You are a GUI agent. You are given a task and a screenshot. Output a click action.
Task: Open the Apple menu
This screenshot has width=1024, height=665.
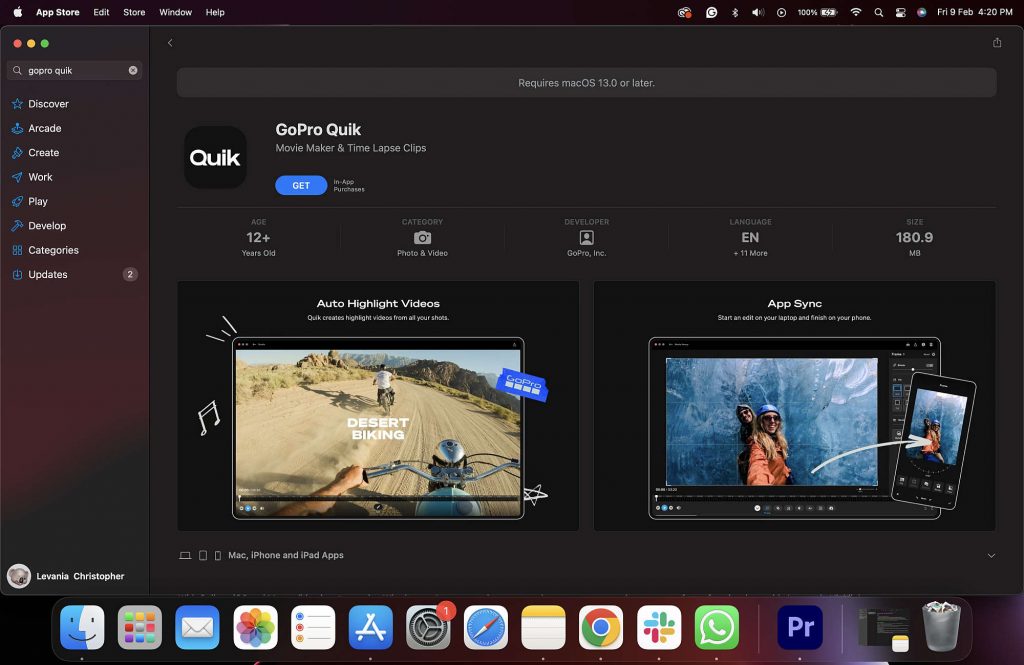pyautogui.click(x=18, y=12)
